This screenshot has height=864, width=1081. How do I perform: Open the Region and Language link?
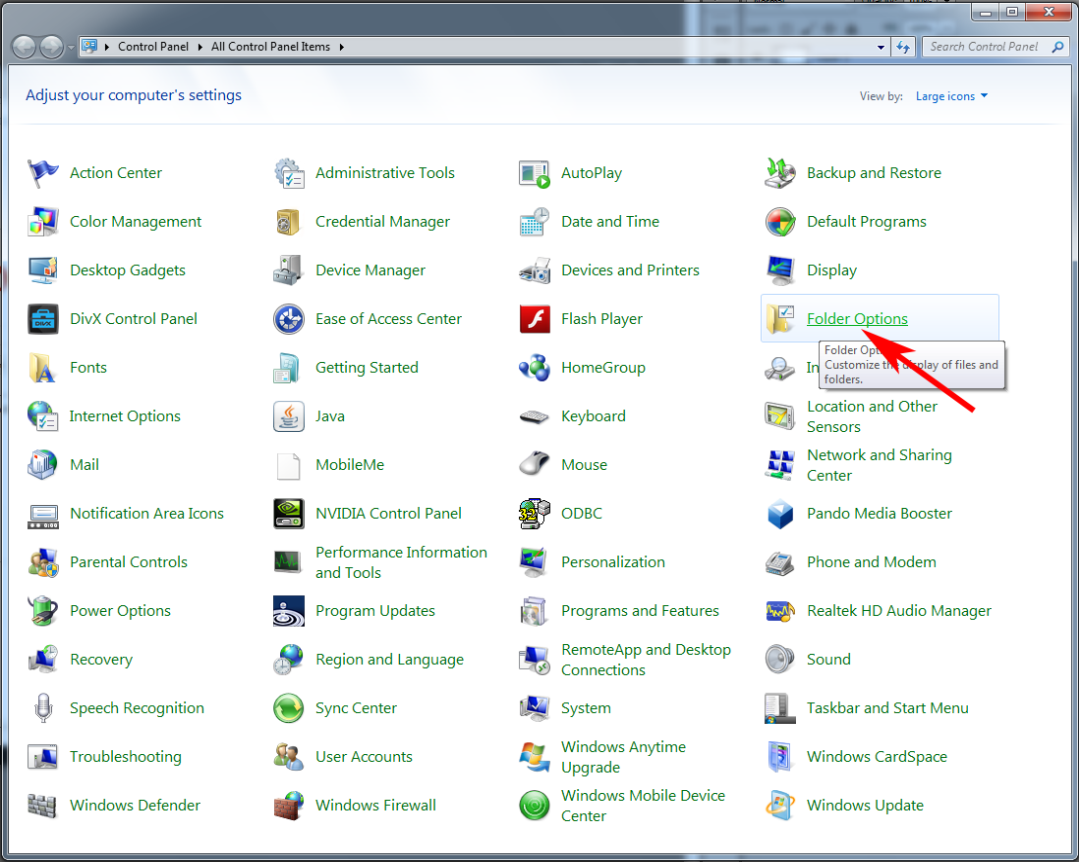point(390,660)
